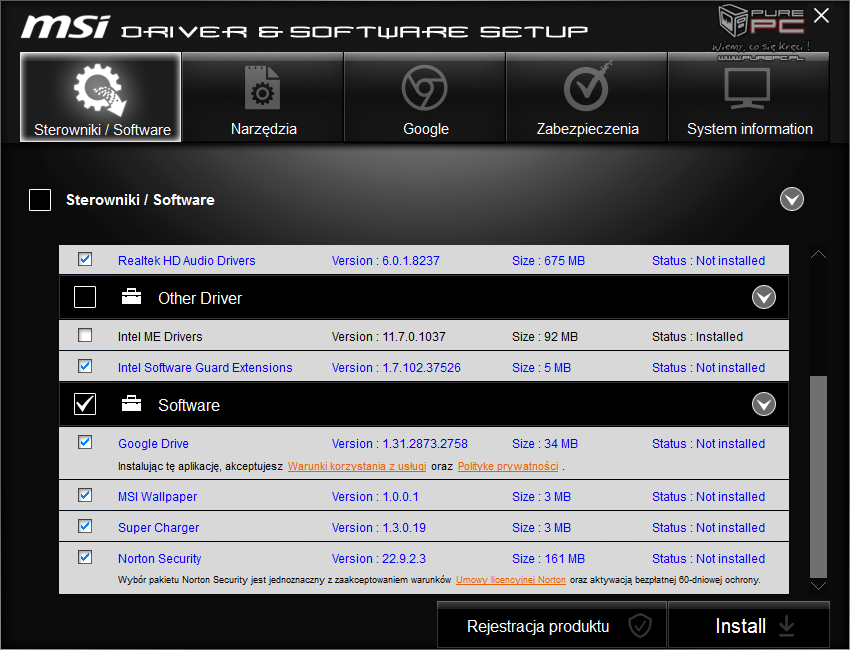Click Size : 161 MB text
This screenshot has width=850, height=650.
(x=548, y=558)
